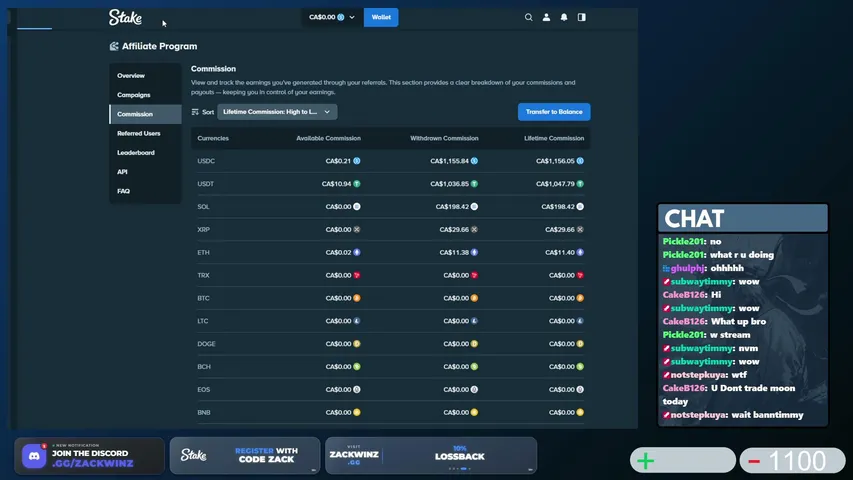Screen dimensions: 853x480
Task: Click Join the Discord banner
Action: coord(89,456)
